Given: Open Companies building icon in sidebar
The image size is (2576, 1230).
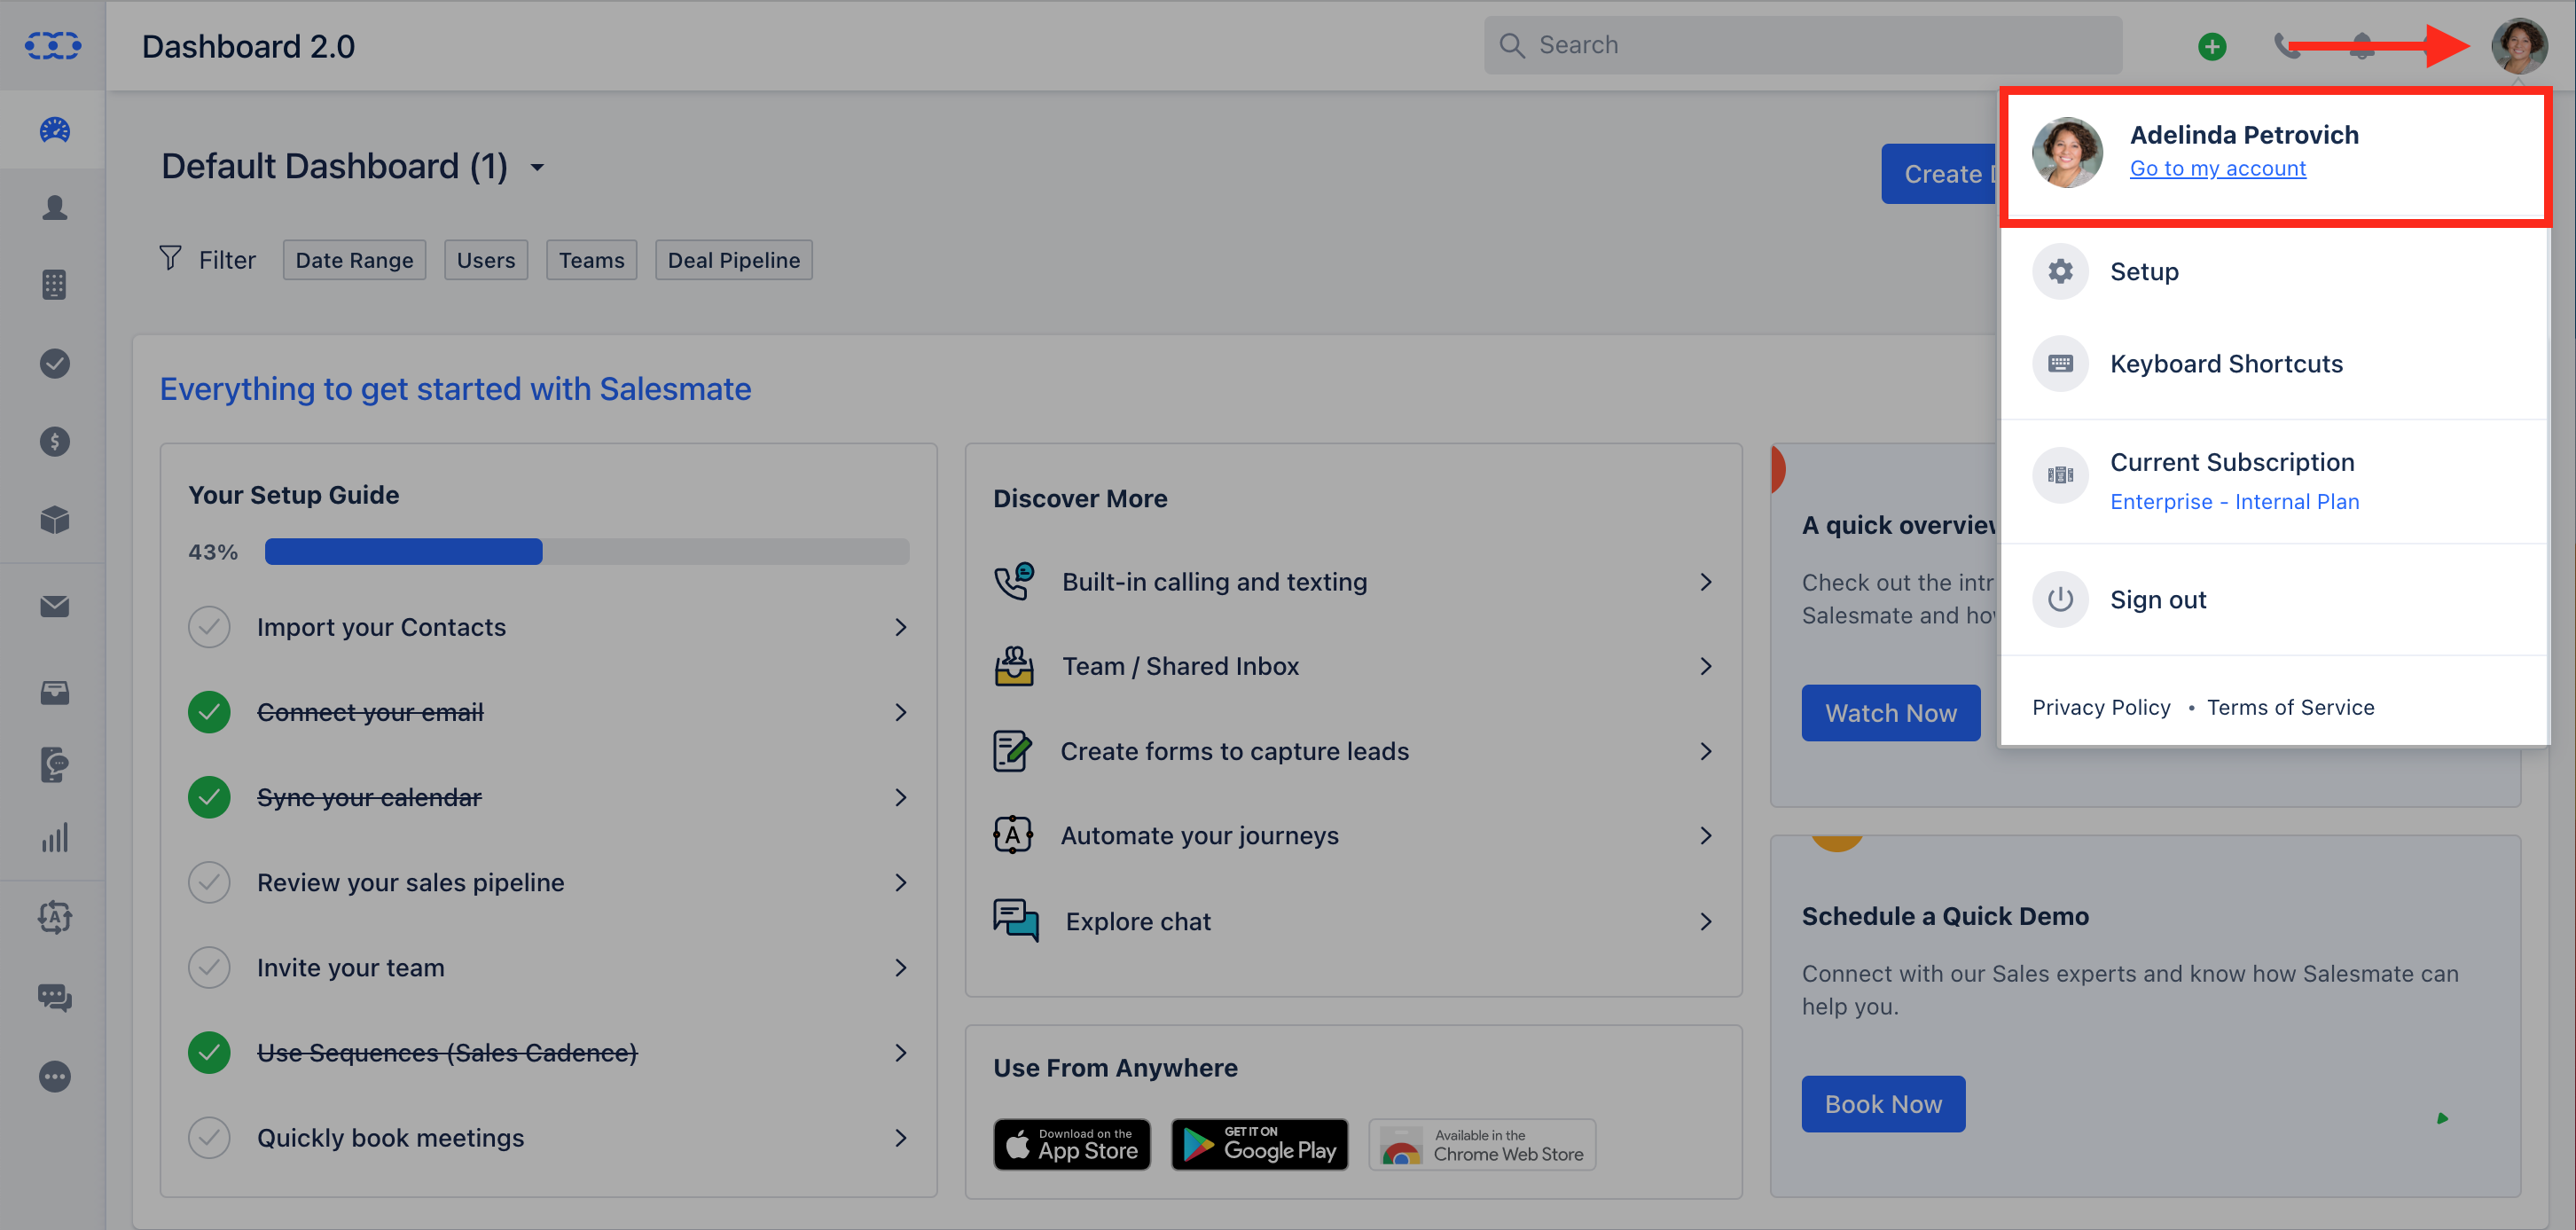Looking at the screenshot, I should point(54,285).
